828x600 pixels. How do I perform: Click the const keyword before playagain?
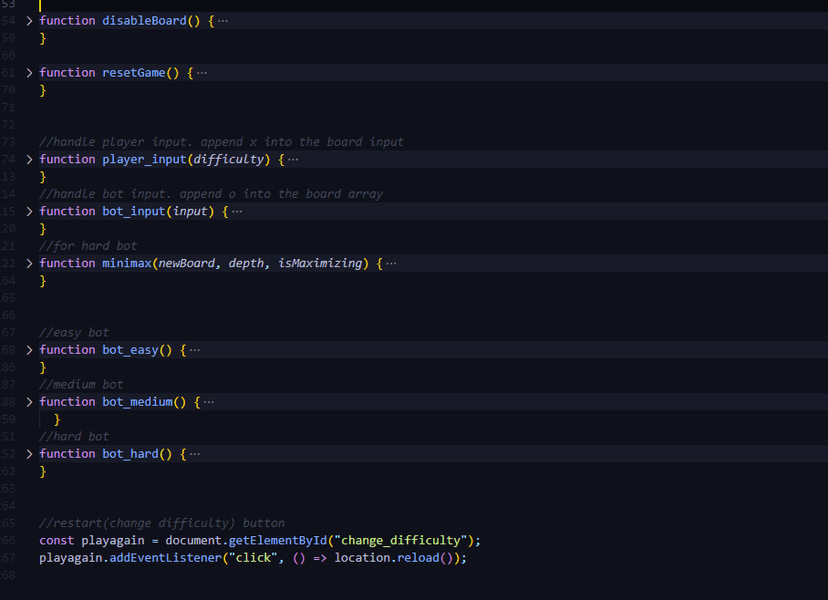[x=56, y=541]
